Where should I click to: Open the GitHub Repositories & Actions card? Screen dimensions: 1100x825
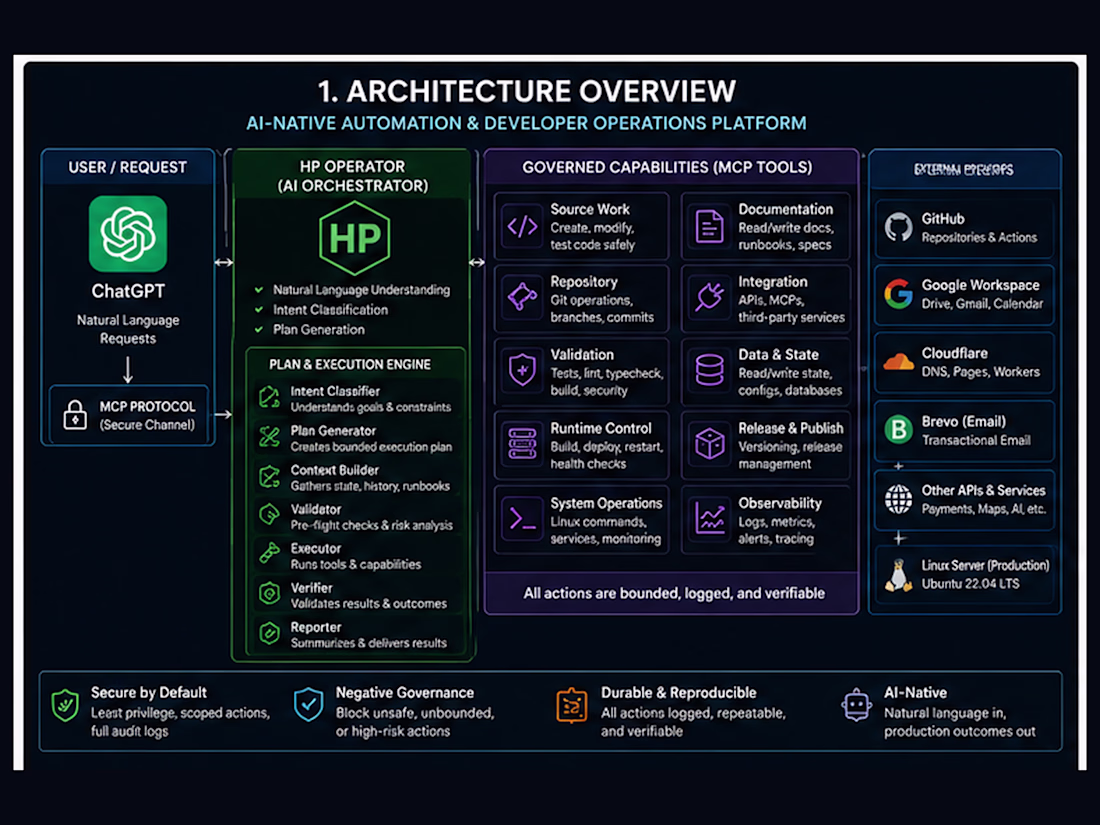pyautogui.click(x=964, y=228)
